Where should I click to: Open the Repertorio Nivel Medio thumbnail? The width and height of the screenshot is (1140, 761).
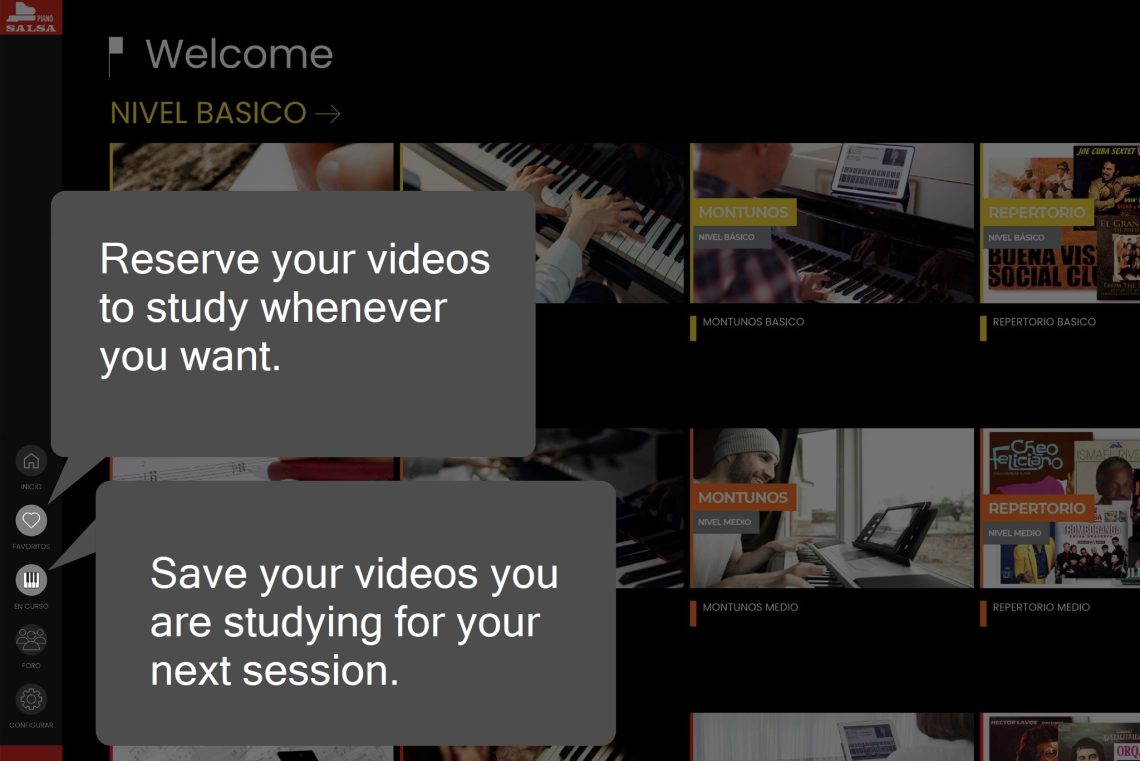pyautogui.click(x=1060, y=508)
